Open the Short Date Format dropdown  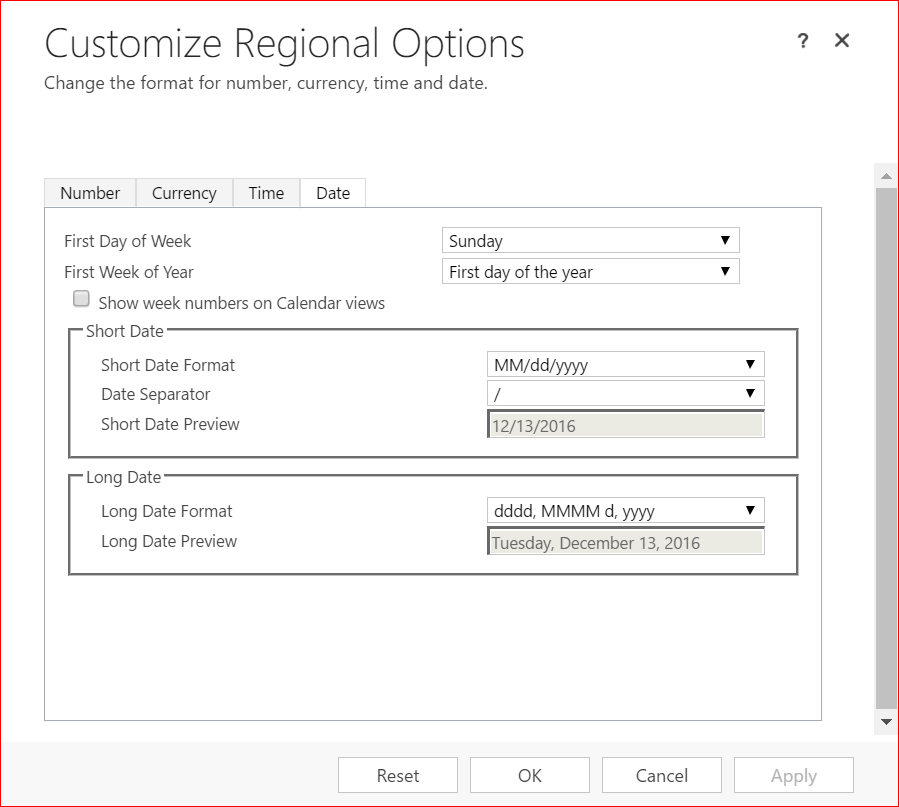coord(625,365)
